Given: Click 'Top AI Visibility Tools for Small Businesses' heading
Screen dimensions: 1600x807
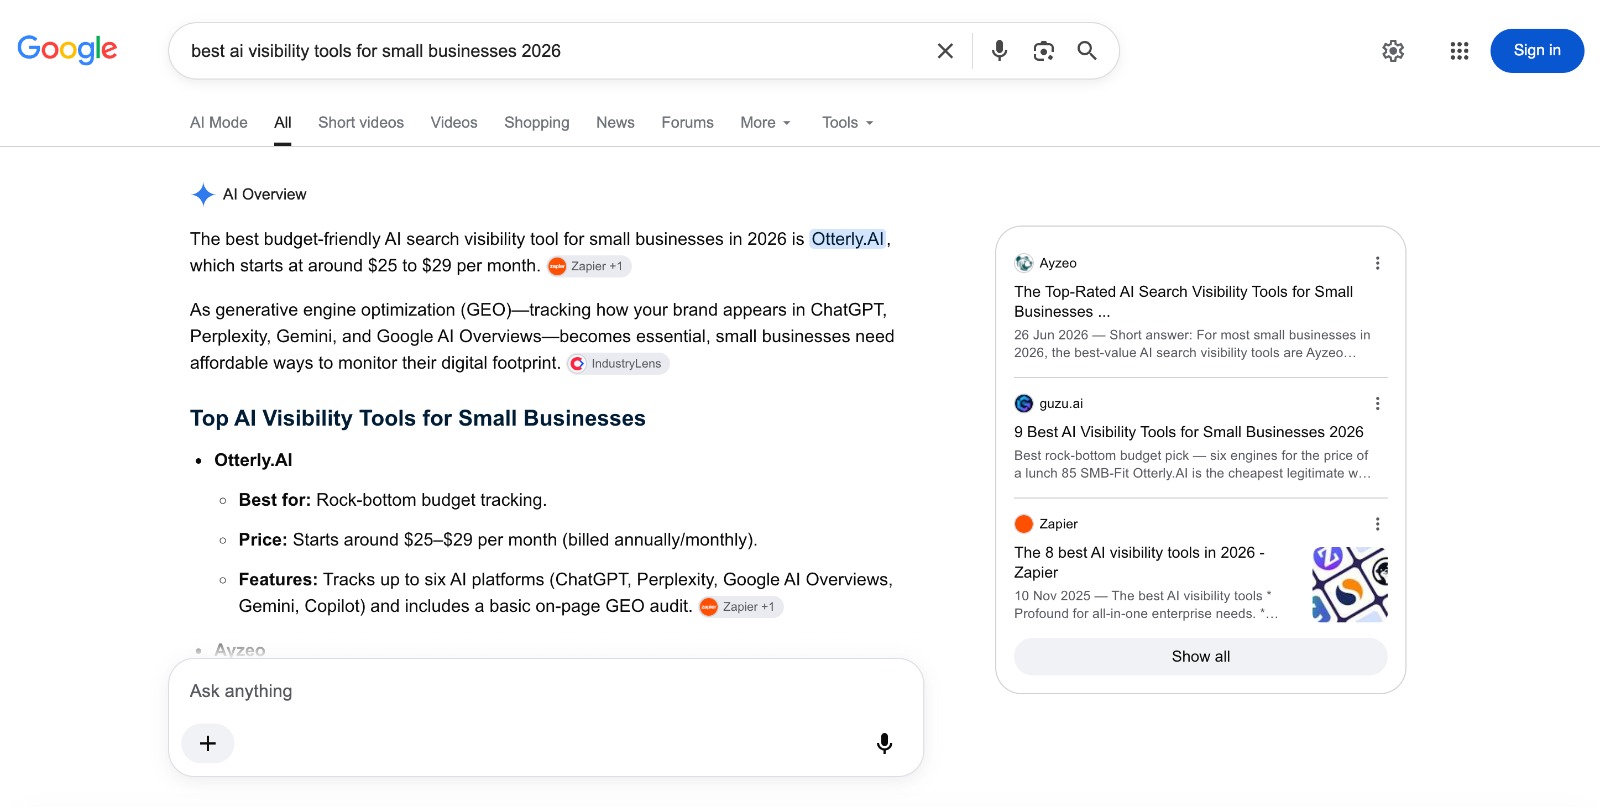Looking at the screenshot, I should click(418, 418).
